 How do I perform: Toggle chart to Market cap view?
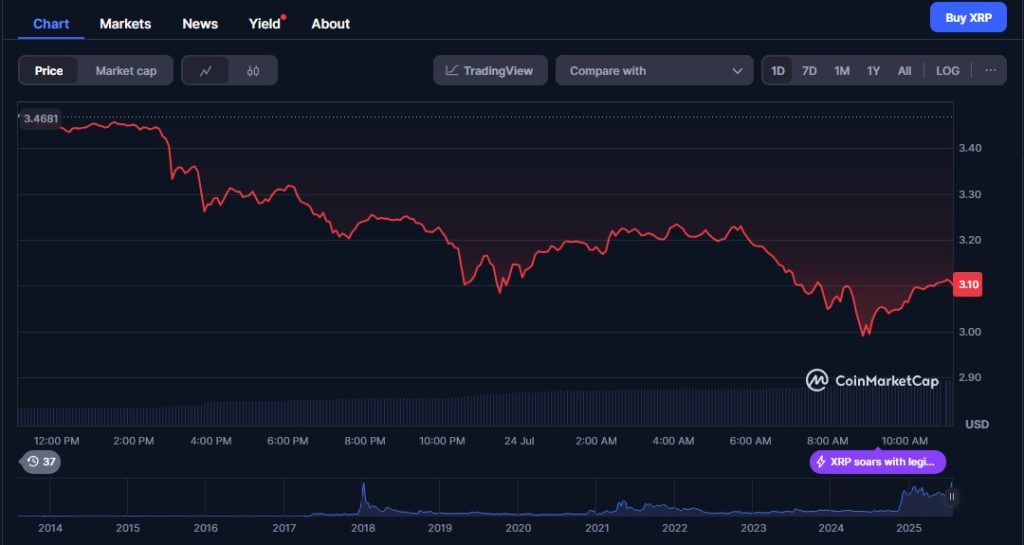[x=126, y=70]
